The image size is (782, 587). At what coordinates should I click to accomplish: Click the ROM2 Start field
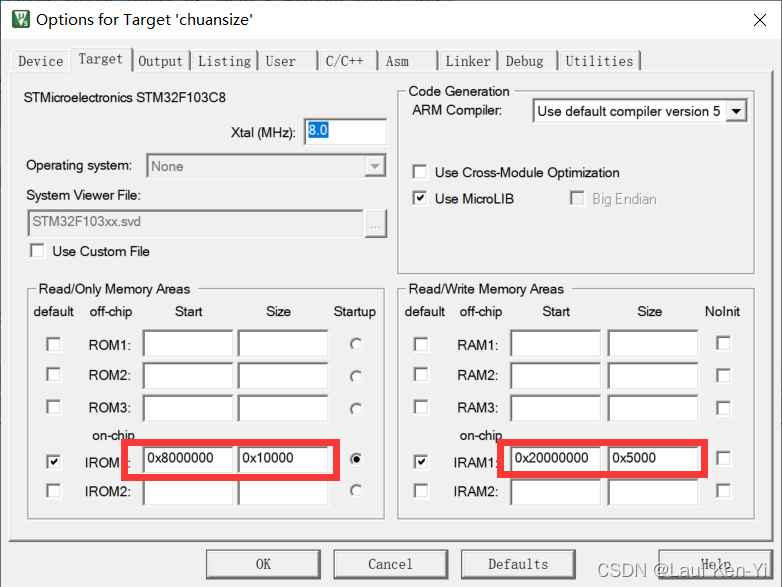click(x=188, y=376)
